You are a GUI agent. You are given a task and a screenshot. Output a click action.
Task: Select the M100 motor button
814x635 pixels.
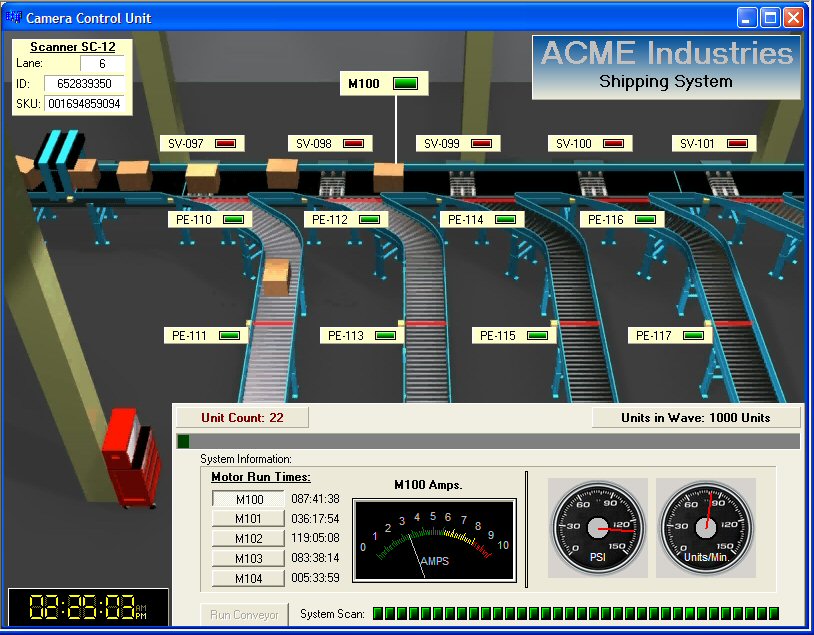point(248,499)
